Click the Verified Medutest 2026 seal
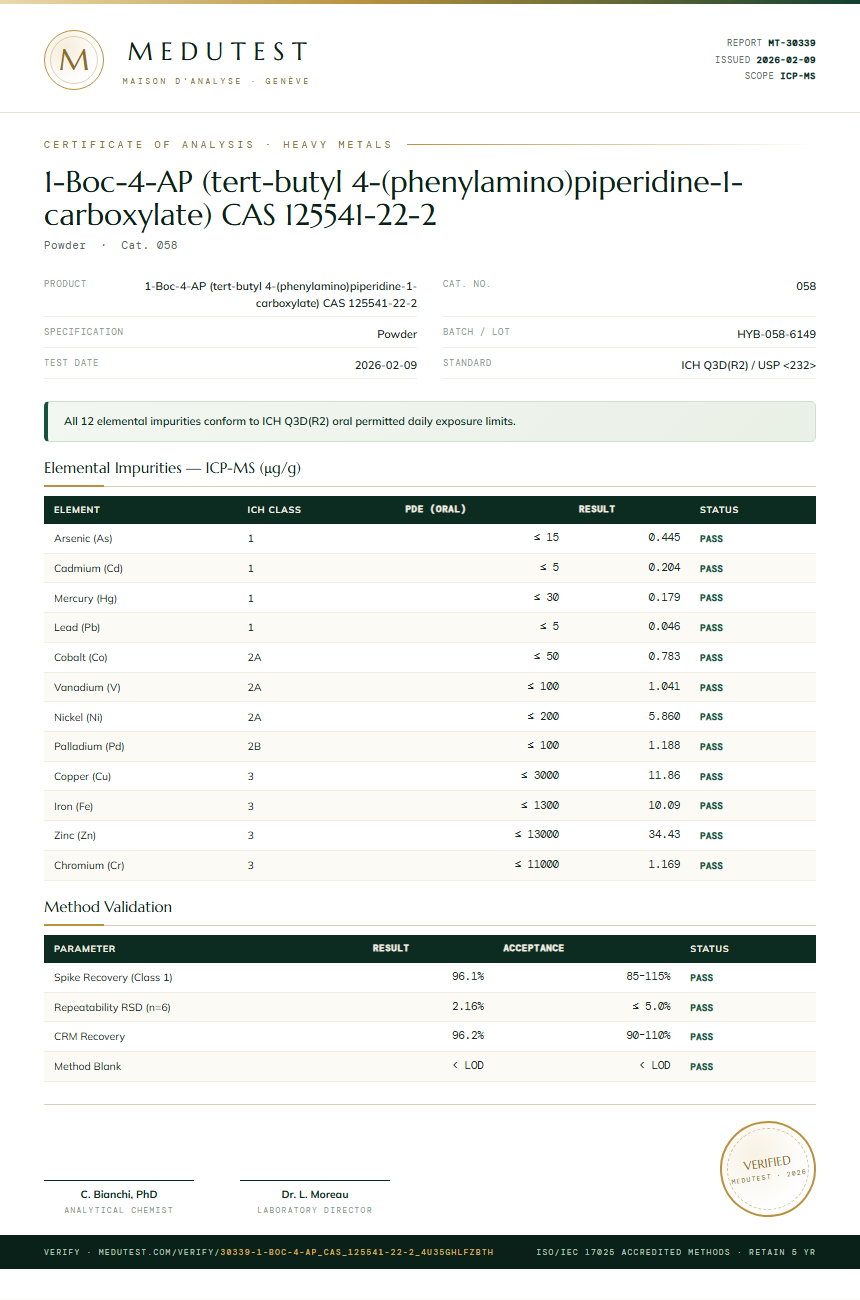860x1300 pixels. (768, 1169)
